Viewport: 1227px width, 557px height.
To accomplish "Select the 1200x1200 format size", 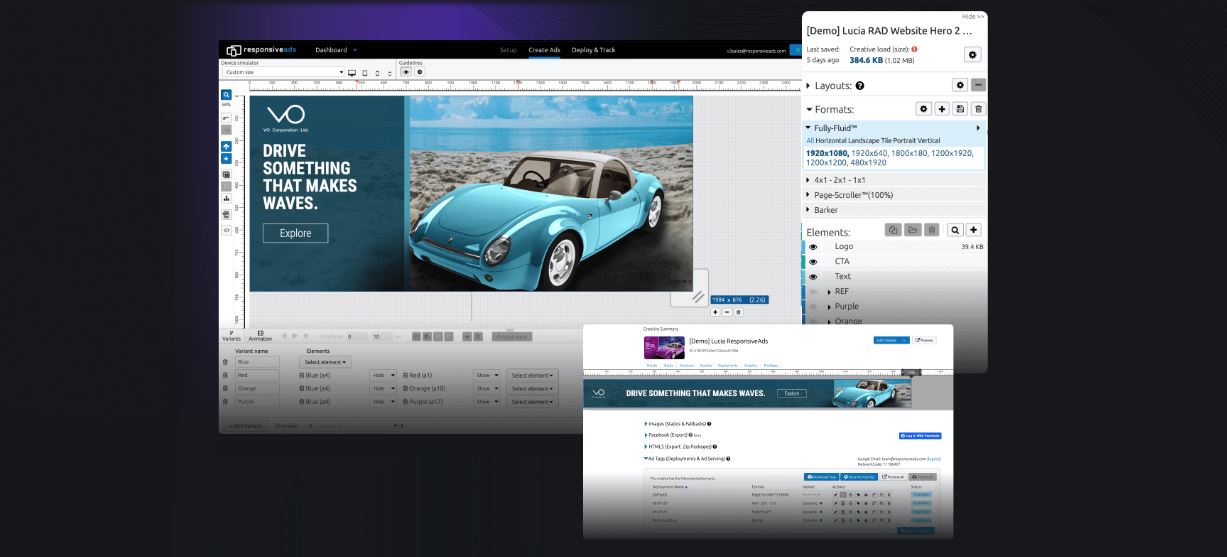I will [x=827, y=163].
